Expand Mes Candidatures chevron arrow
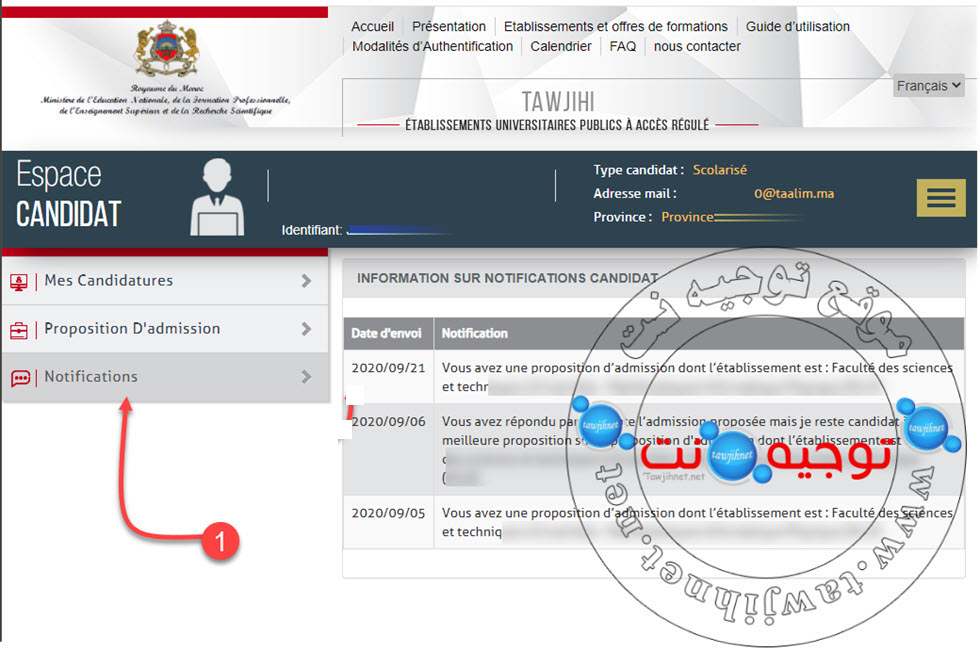980x653 pixels. pos(306,281)
